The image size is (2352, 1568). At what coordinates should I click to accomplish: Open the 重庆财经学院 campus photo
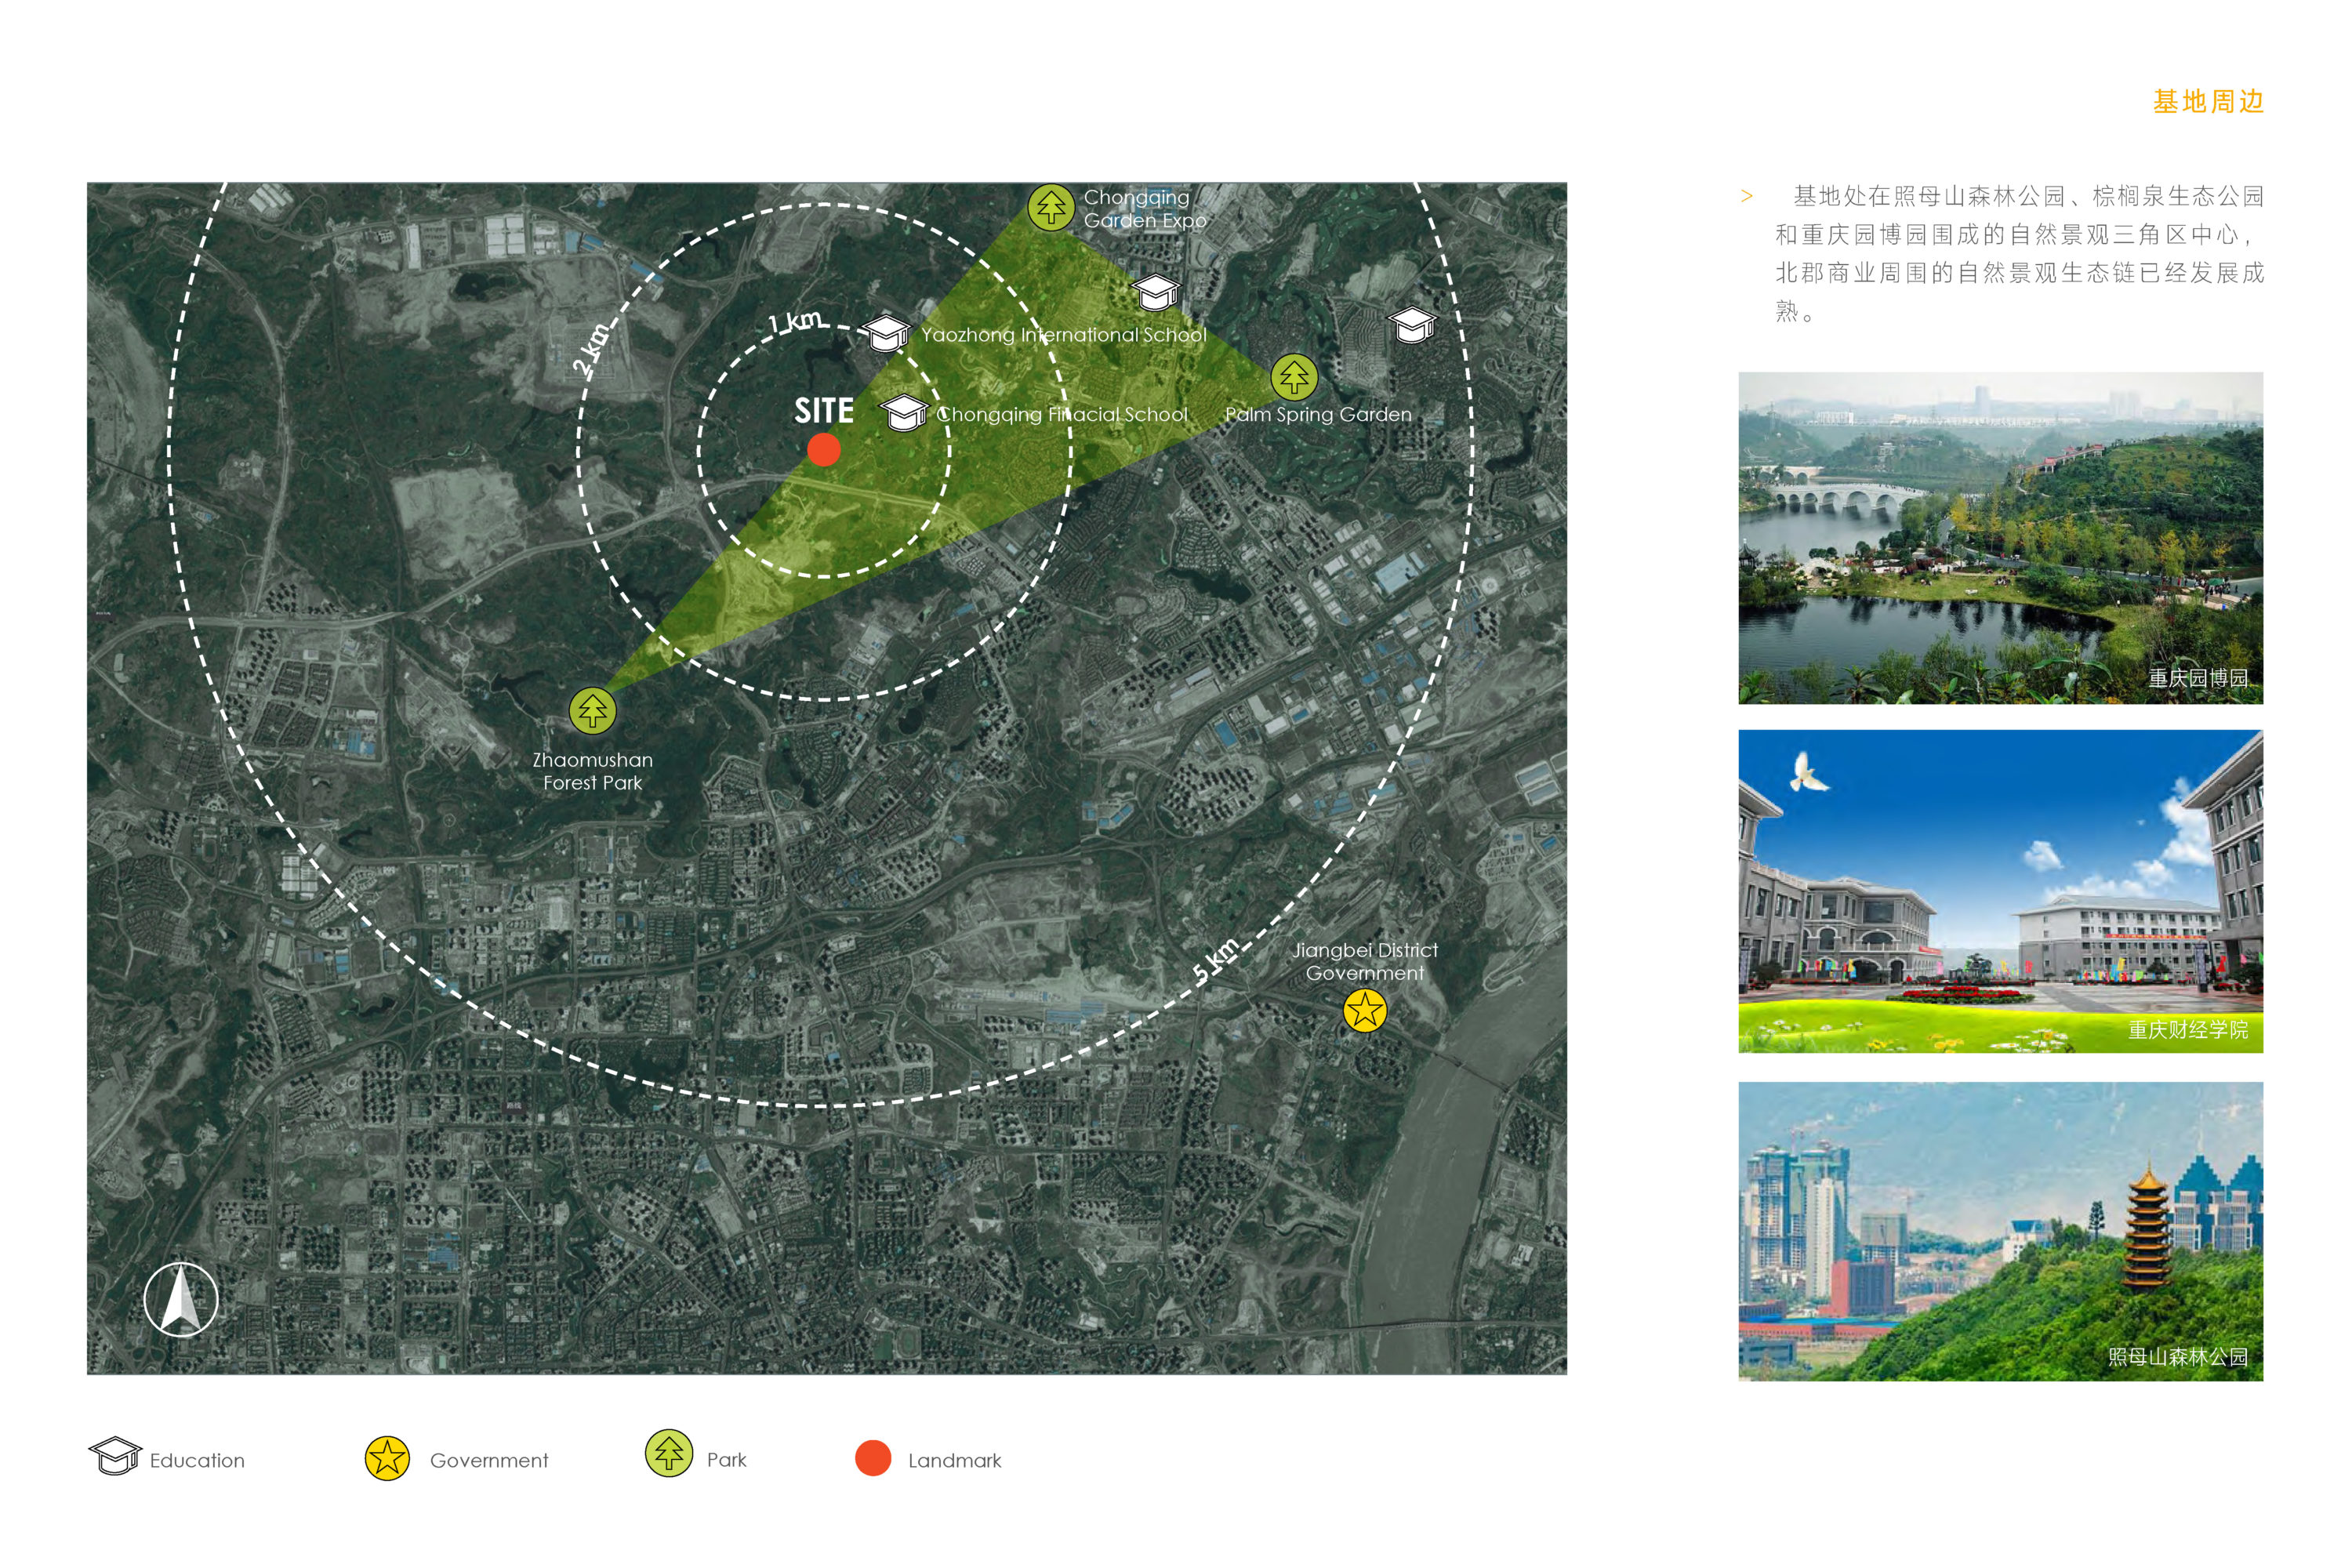point(2000,891)
